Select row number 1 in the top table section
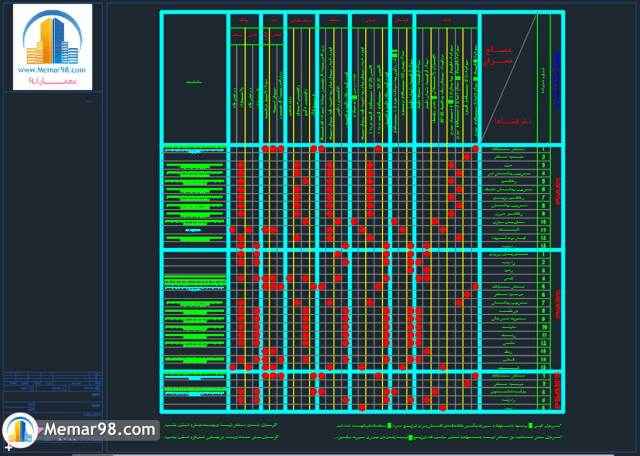 point(544,150)
